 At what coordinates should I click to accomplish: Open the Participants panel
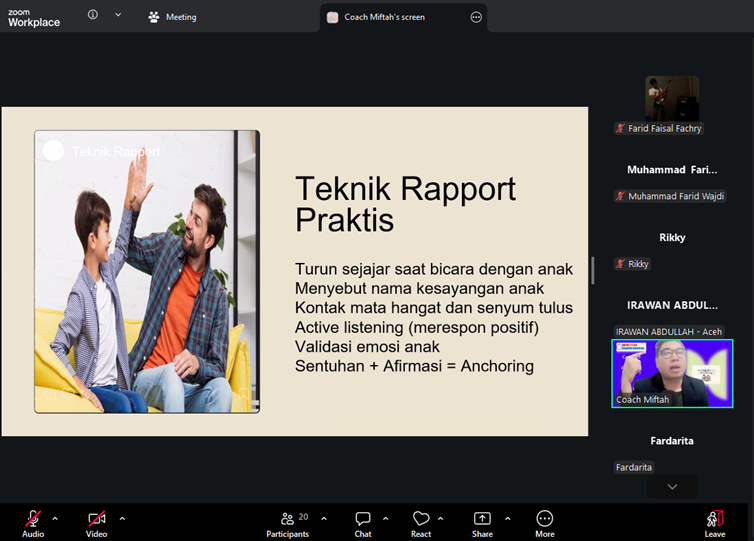pos(288,523)
